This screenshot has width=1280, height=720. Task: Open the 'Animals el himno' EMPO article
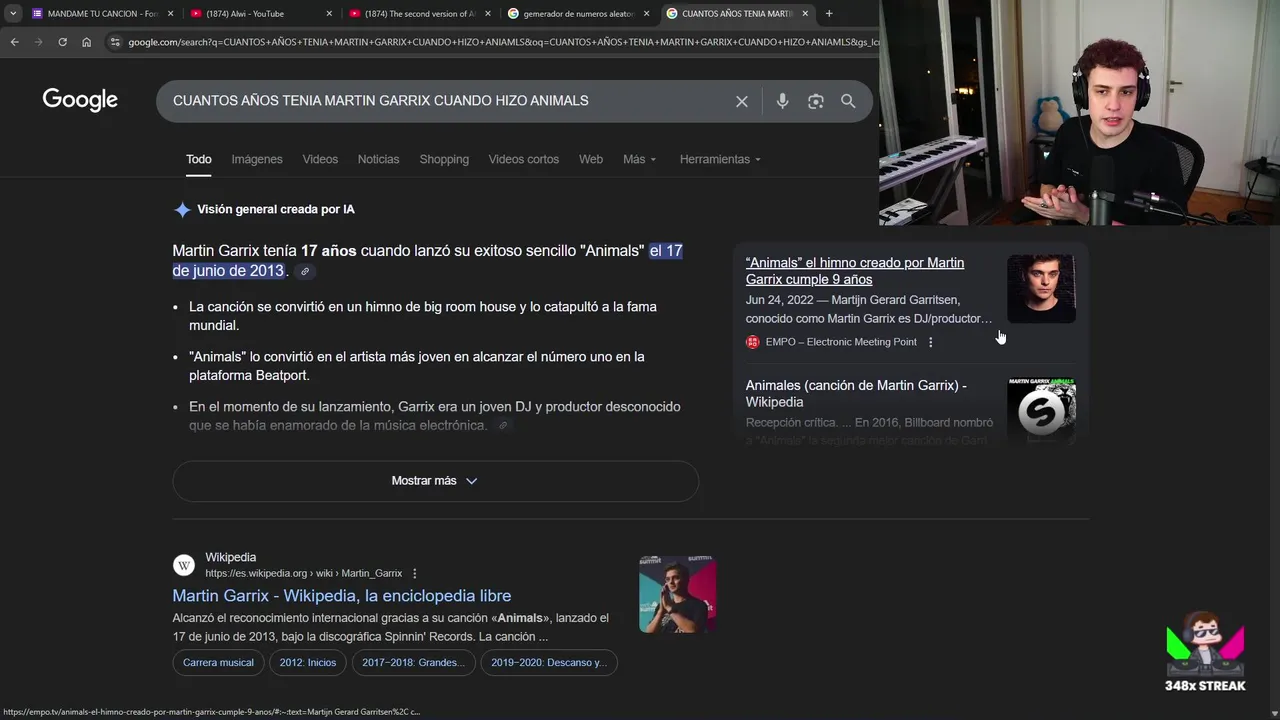[855, 271]
